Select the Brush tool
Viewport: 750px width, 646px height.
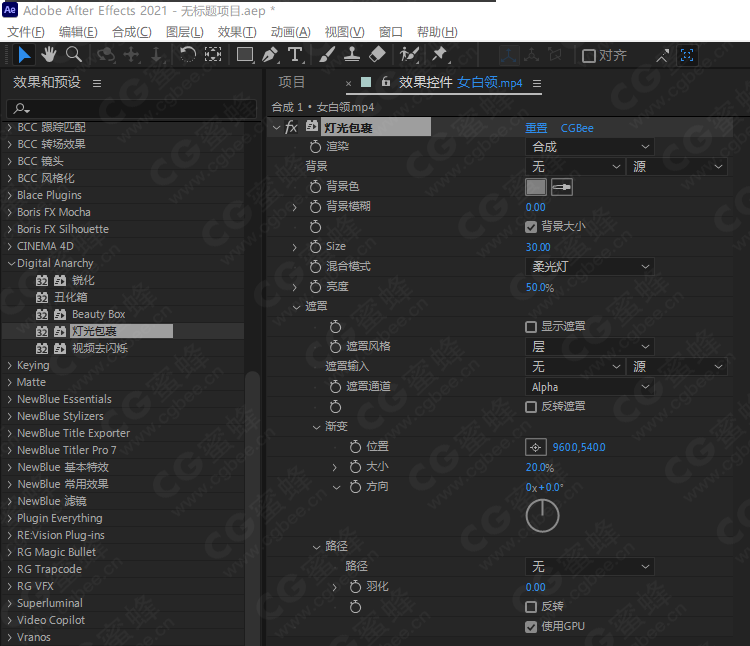tap(326, 55)
